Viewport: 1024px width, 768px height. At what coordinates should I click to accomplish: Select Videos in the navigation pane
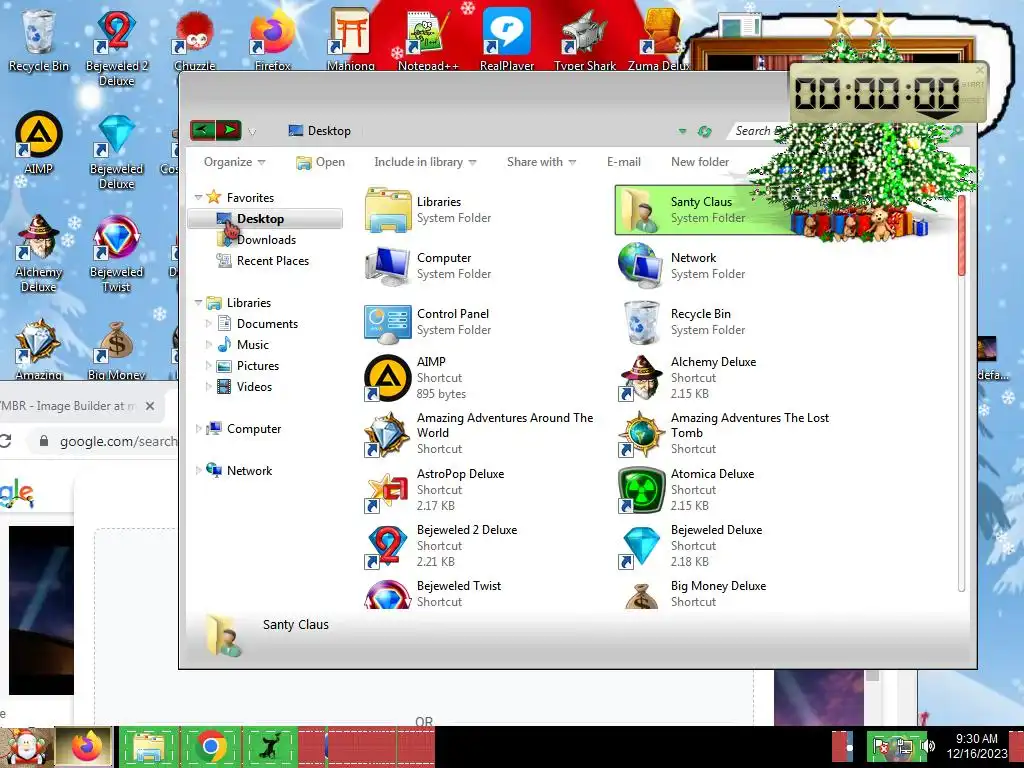(x=244, y=387)
